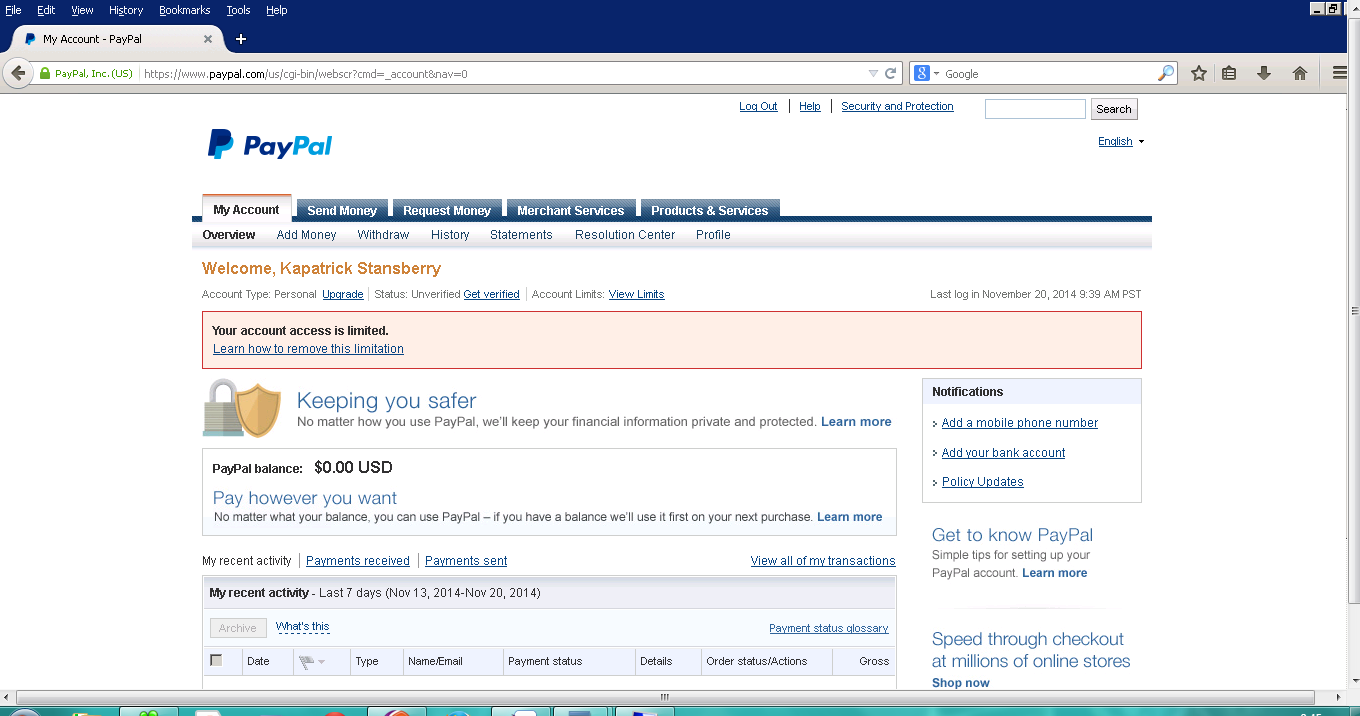Open the Edit menu
The height and width of the screenshot is (716, 1360).
click(46, 10)
